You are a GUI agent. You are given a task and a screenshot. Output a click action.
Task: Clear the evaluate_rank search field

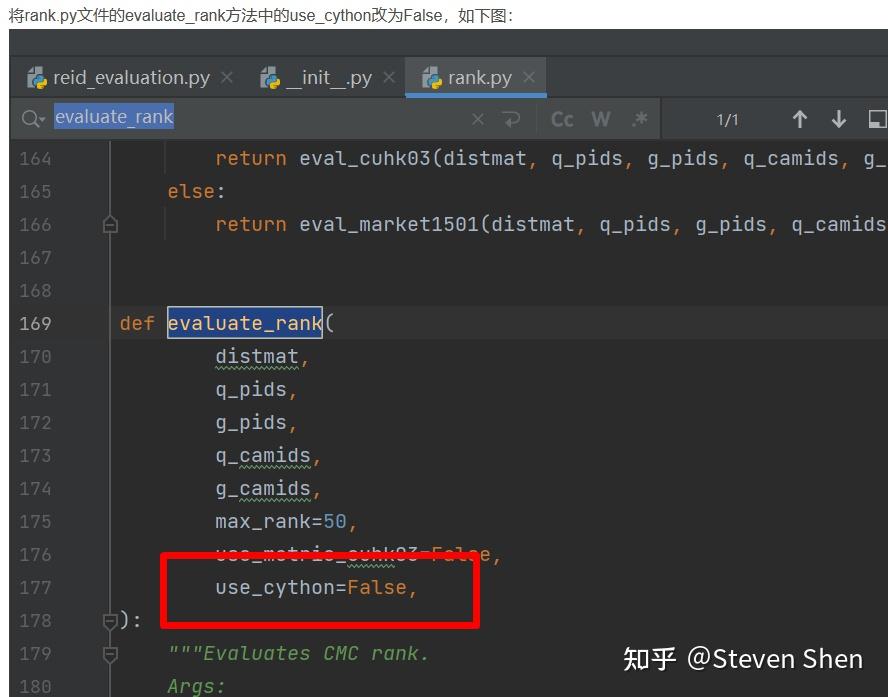(x=478, y=118)
